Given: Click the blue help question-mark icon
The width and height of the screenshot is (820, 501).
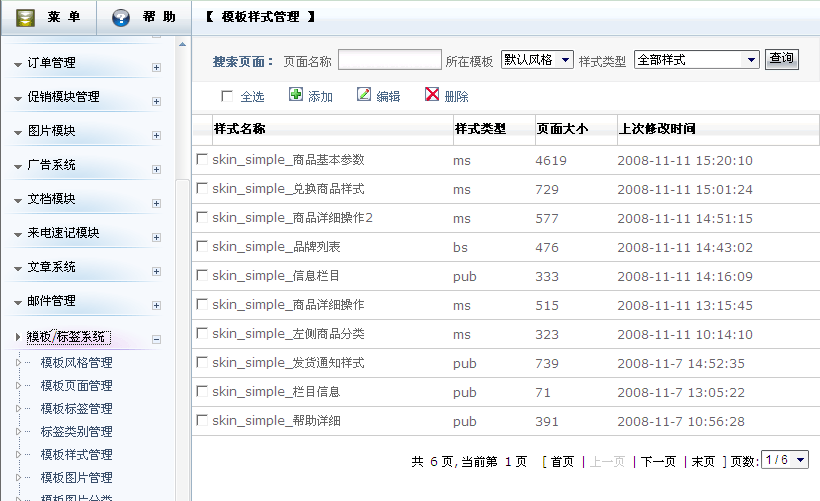Looking at the screenshot, I should coord(121,18).
